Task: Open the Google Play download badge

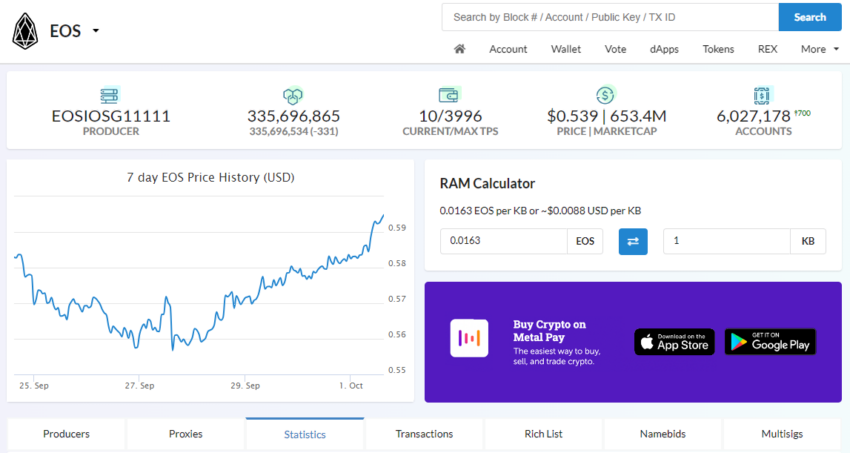Action: click(770, 342)
